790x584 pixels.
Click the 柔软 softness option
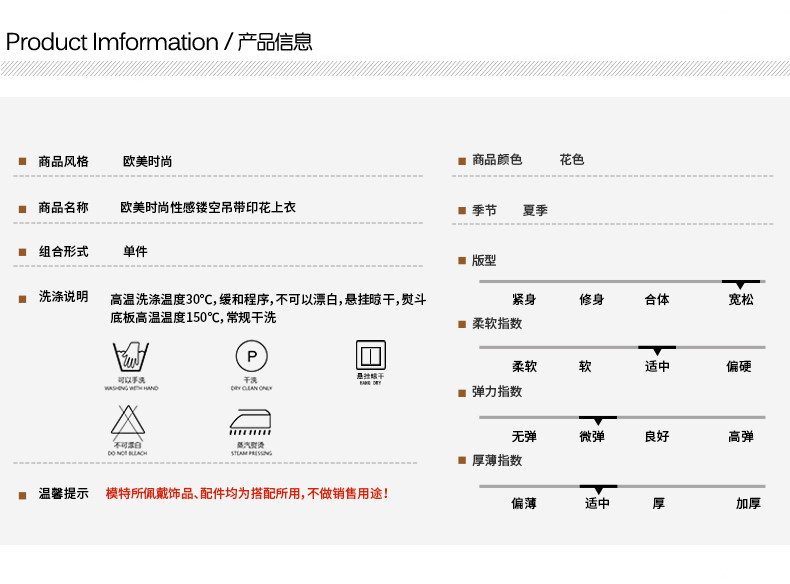(x=524, y=366)
